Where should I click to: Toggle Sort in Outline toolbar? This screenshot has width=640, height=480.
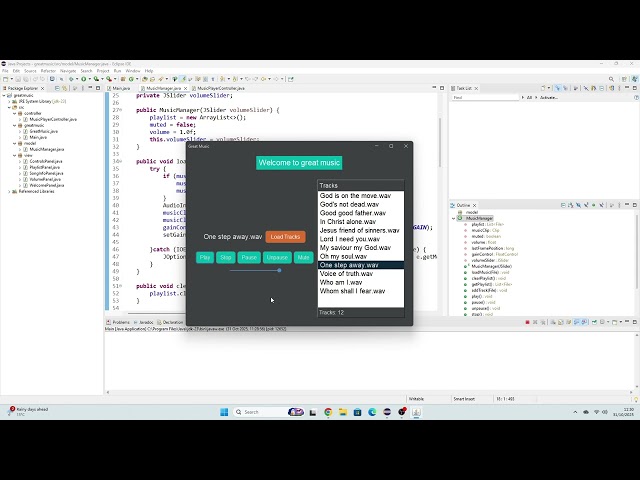click(571, 205)
